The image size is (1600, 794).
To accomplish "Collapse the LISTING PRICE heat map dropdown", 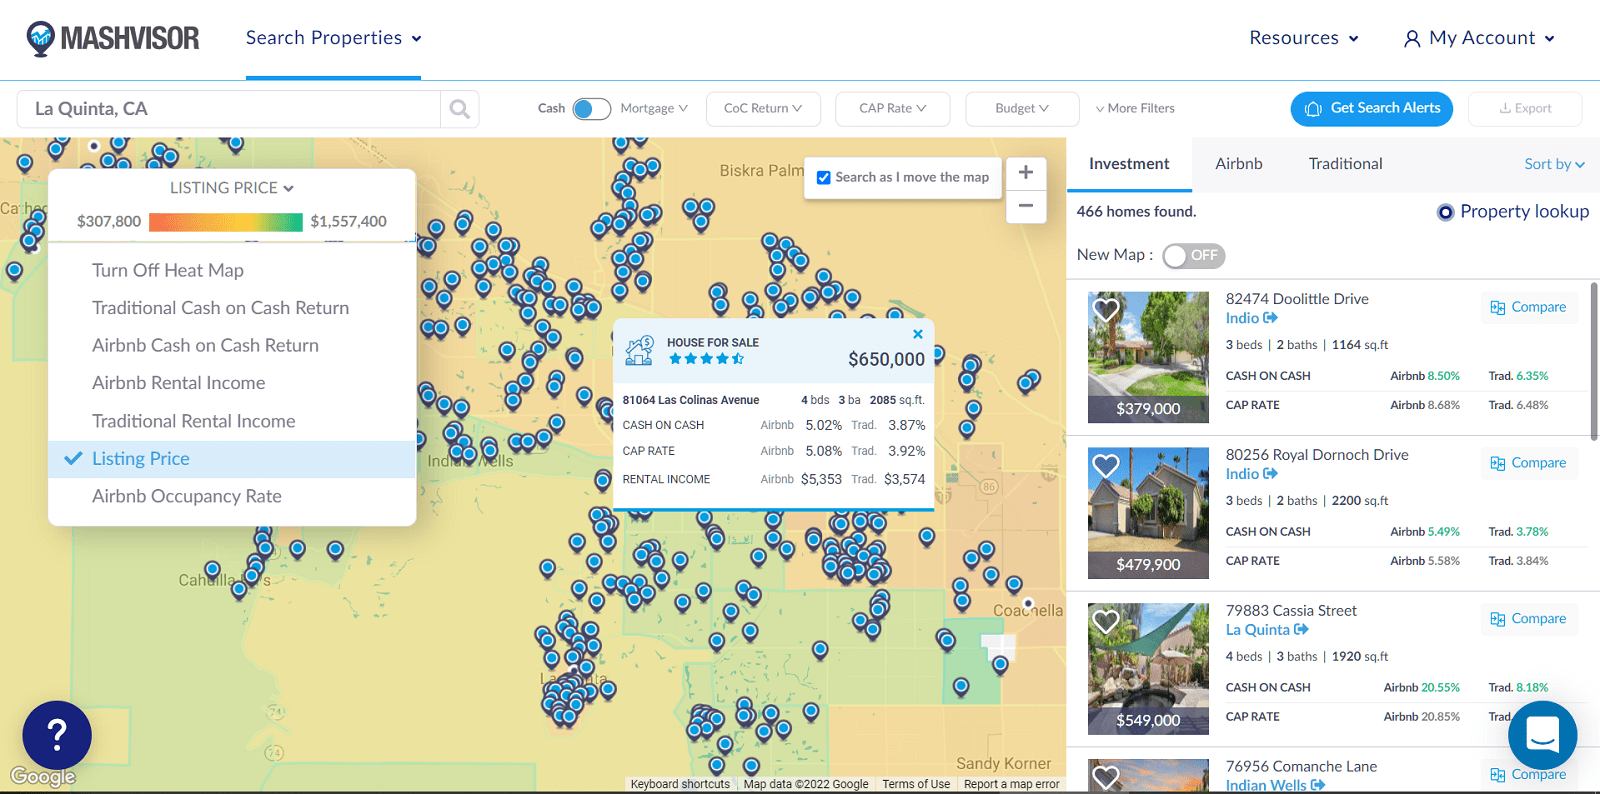I will (x=232, y=188).
